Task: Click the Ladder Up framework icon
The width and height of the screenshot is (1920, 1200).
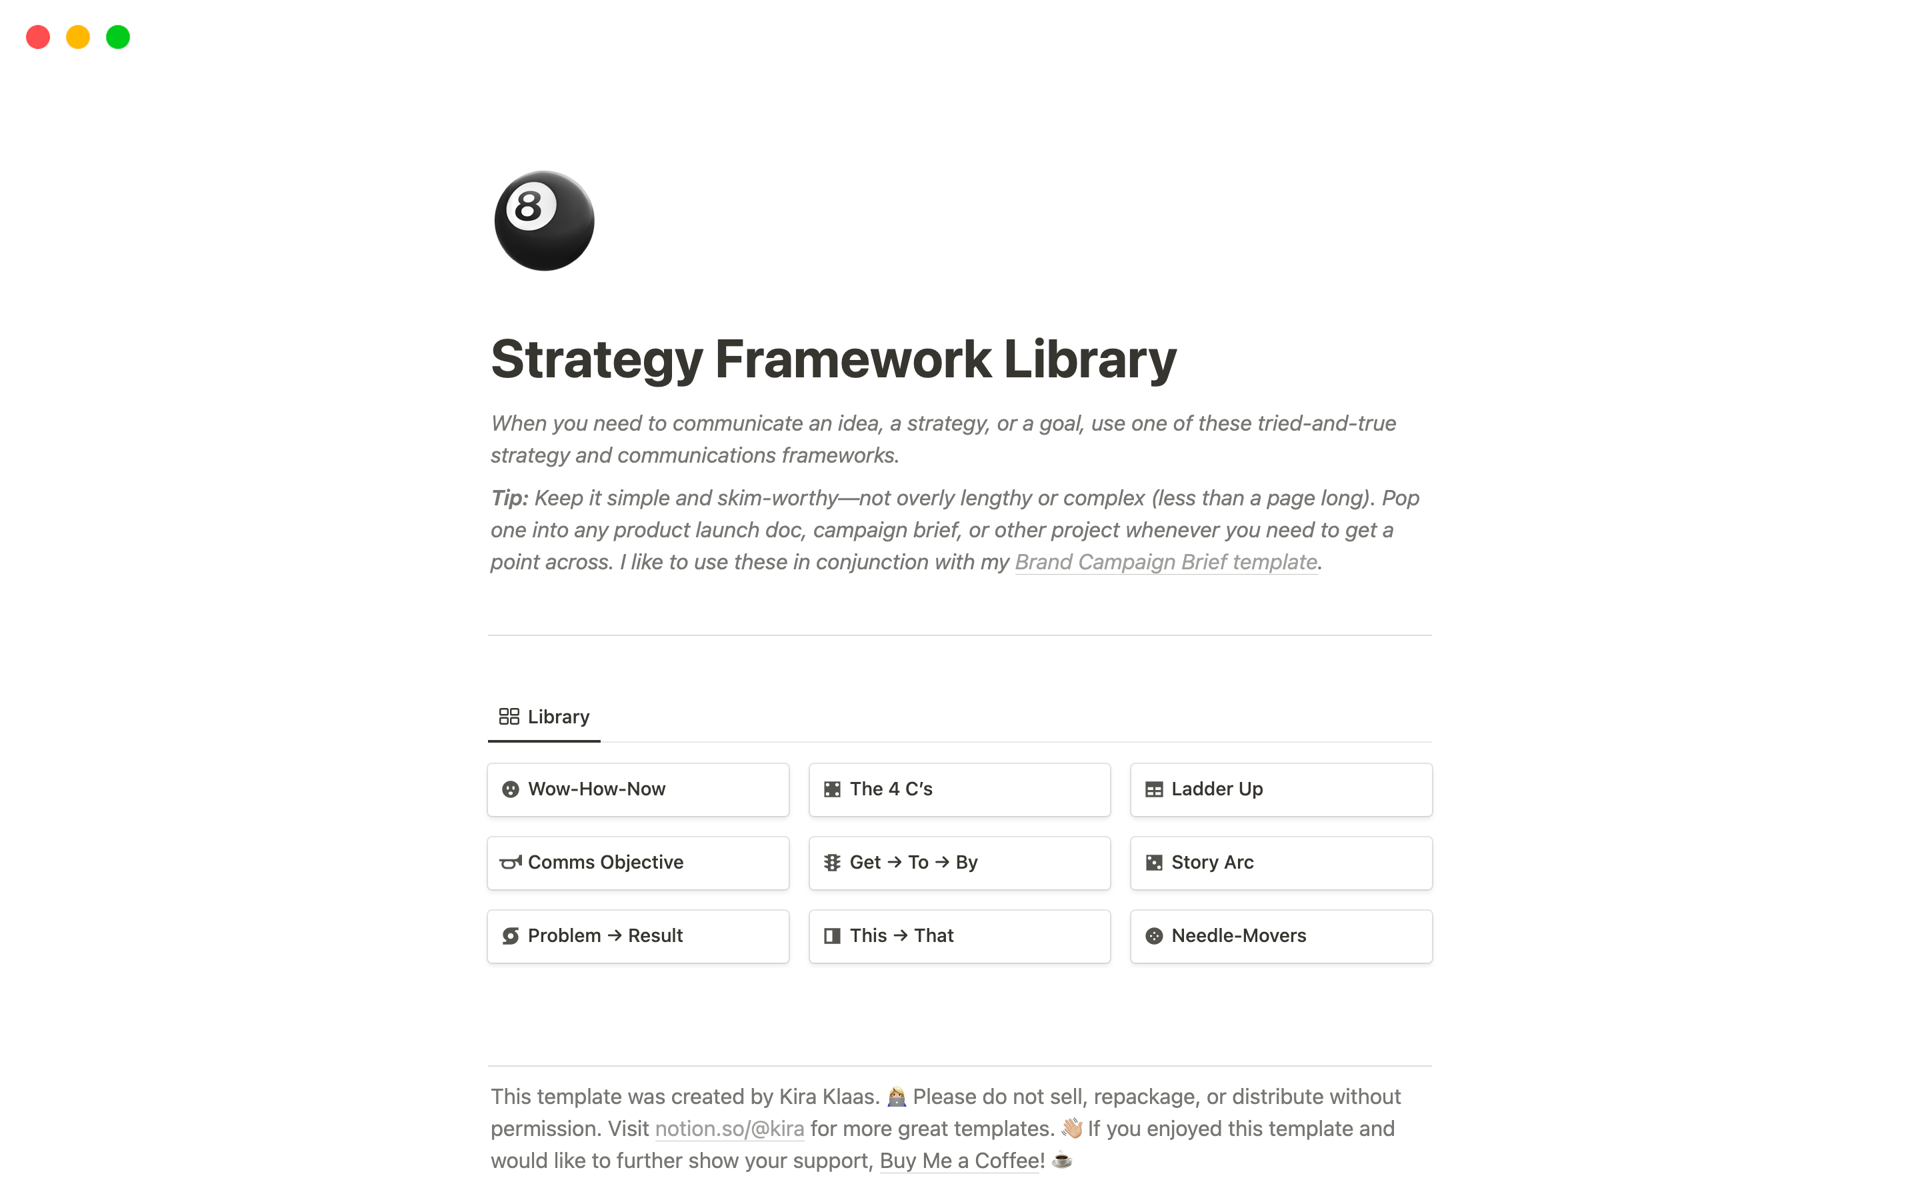Action: (1156, 788)
